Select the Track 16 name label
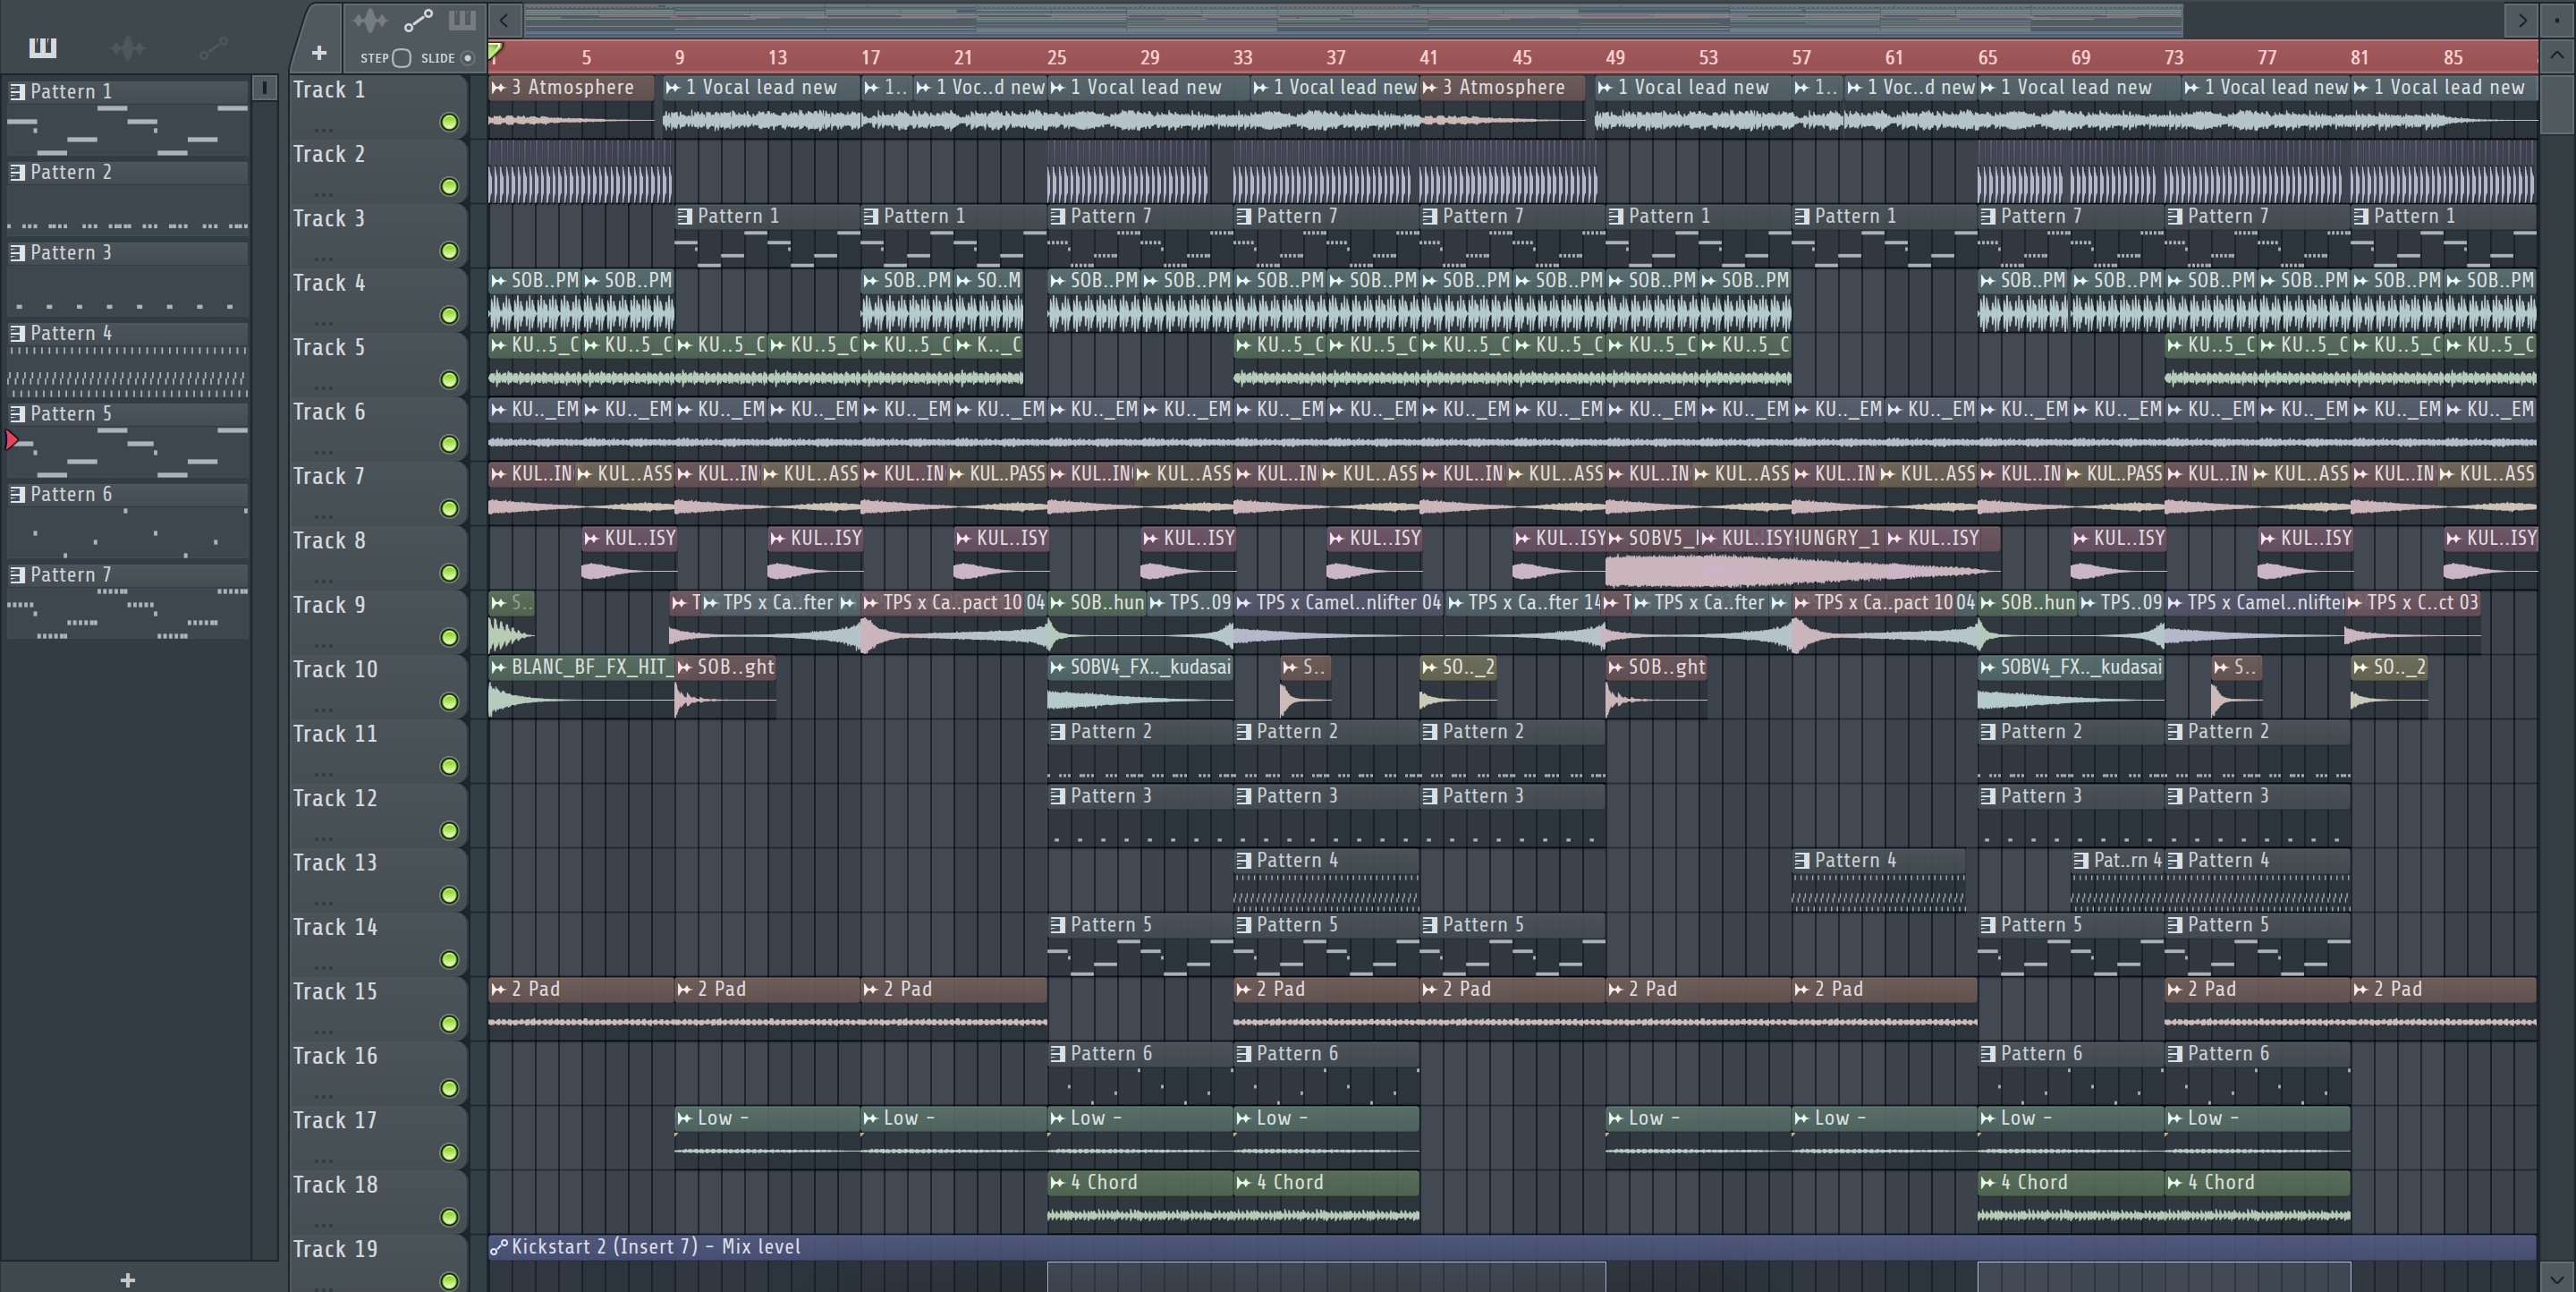The width and height of the screenshot is (2576, 1292). tap(335, 1055)
